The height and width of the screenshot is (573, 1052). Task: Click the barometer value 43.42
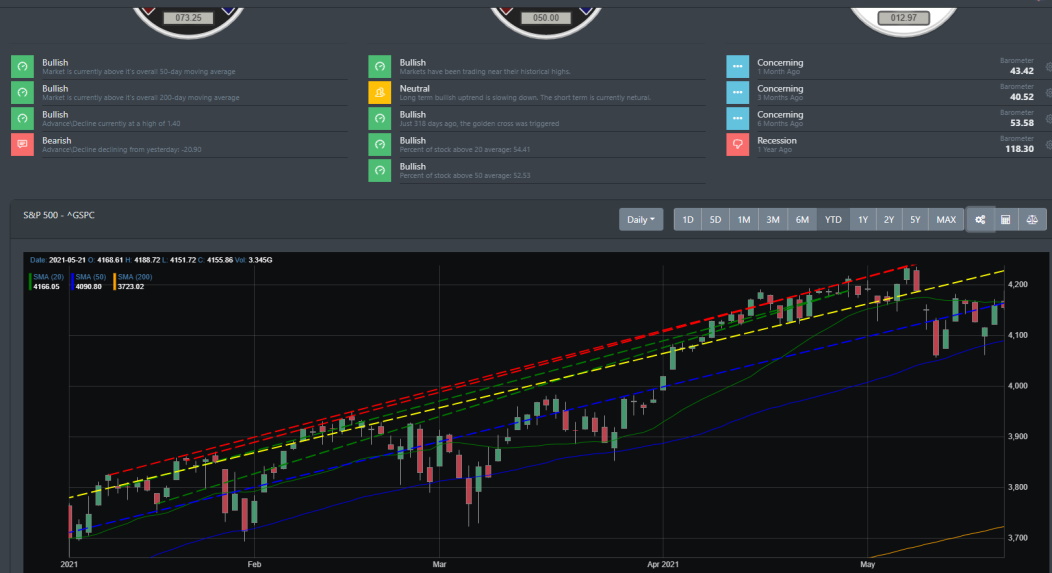1021,71
